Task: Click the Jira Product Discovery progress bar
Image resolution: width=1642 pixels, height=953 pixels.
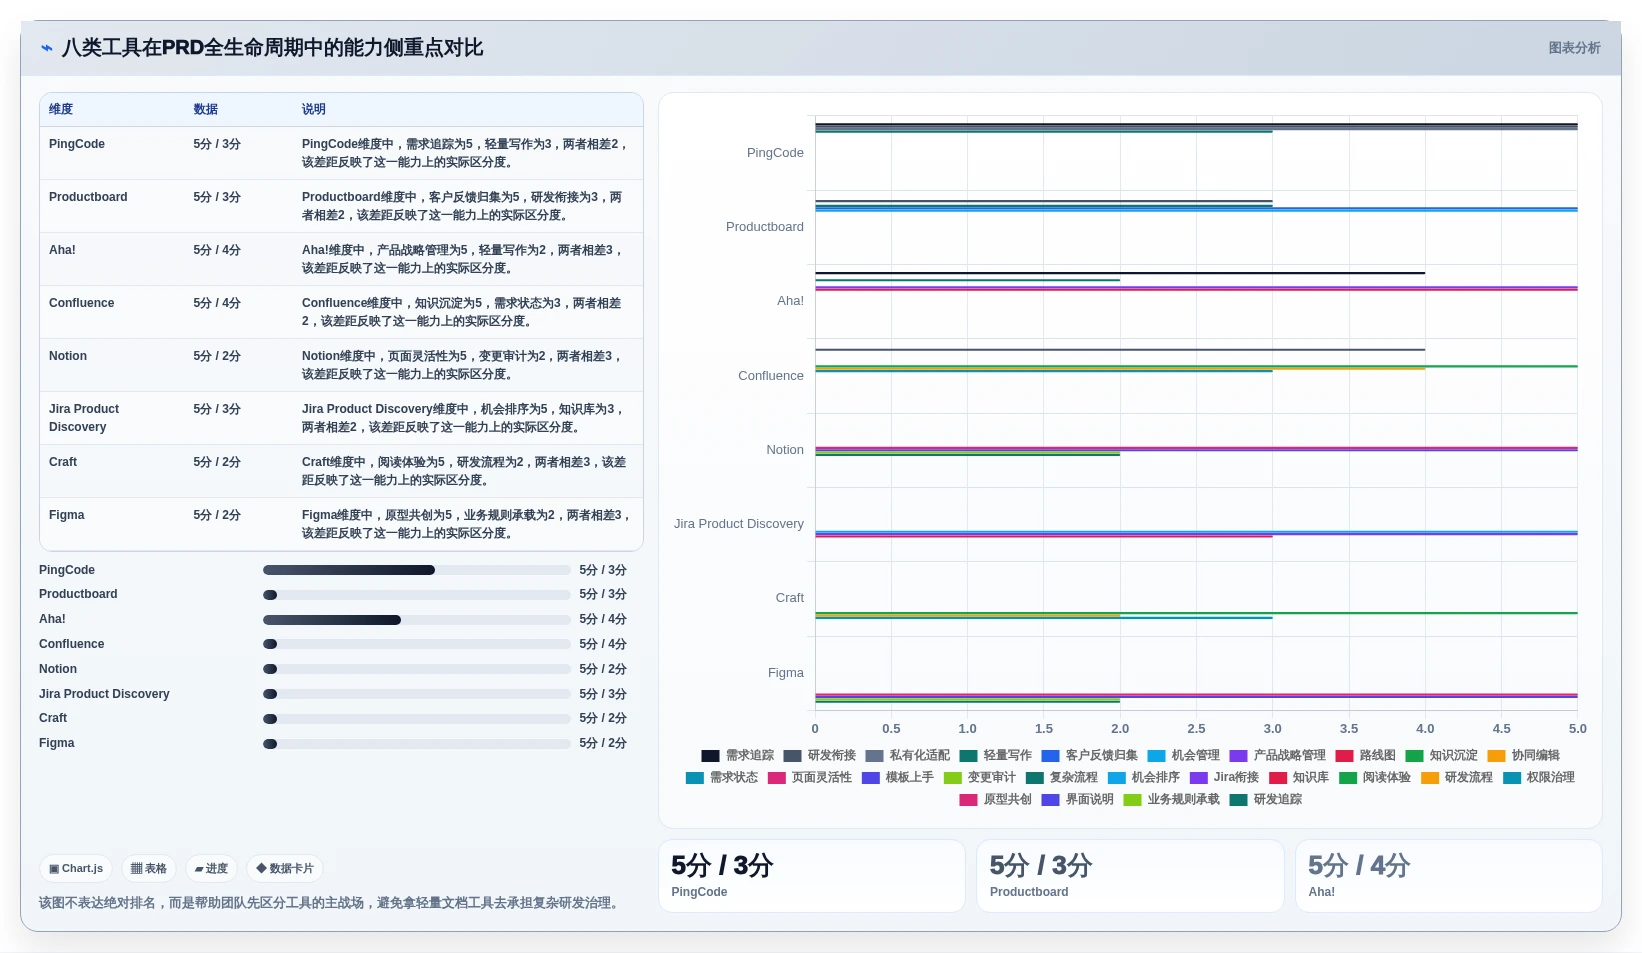Action: tap(417, 695)
